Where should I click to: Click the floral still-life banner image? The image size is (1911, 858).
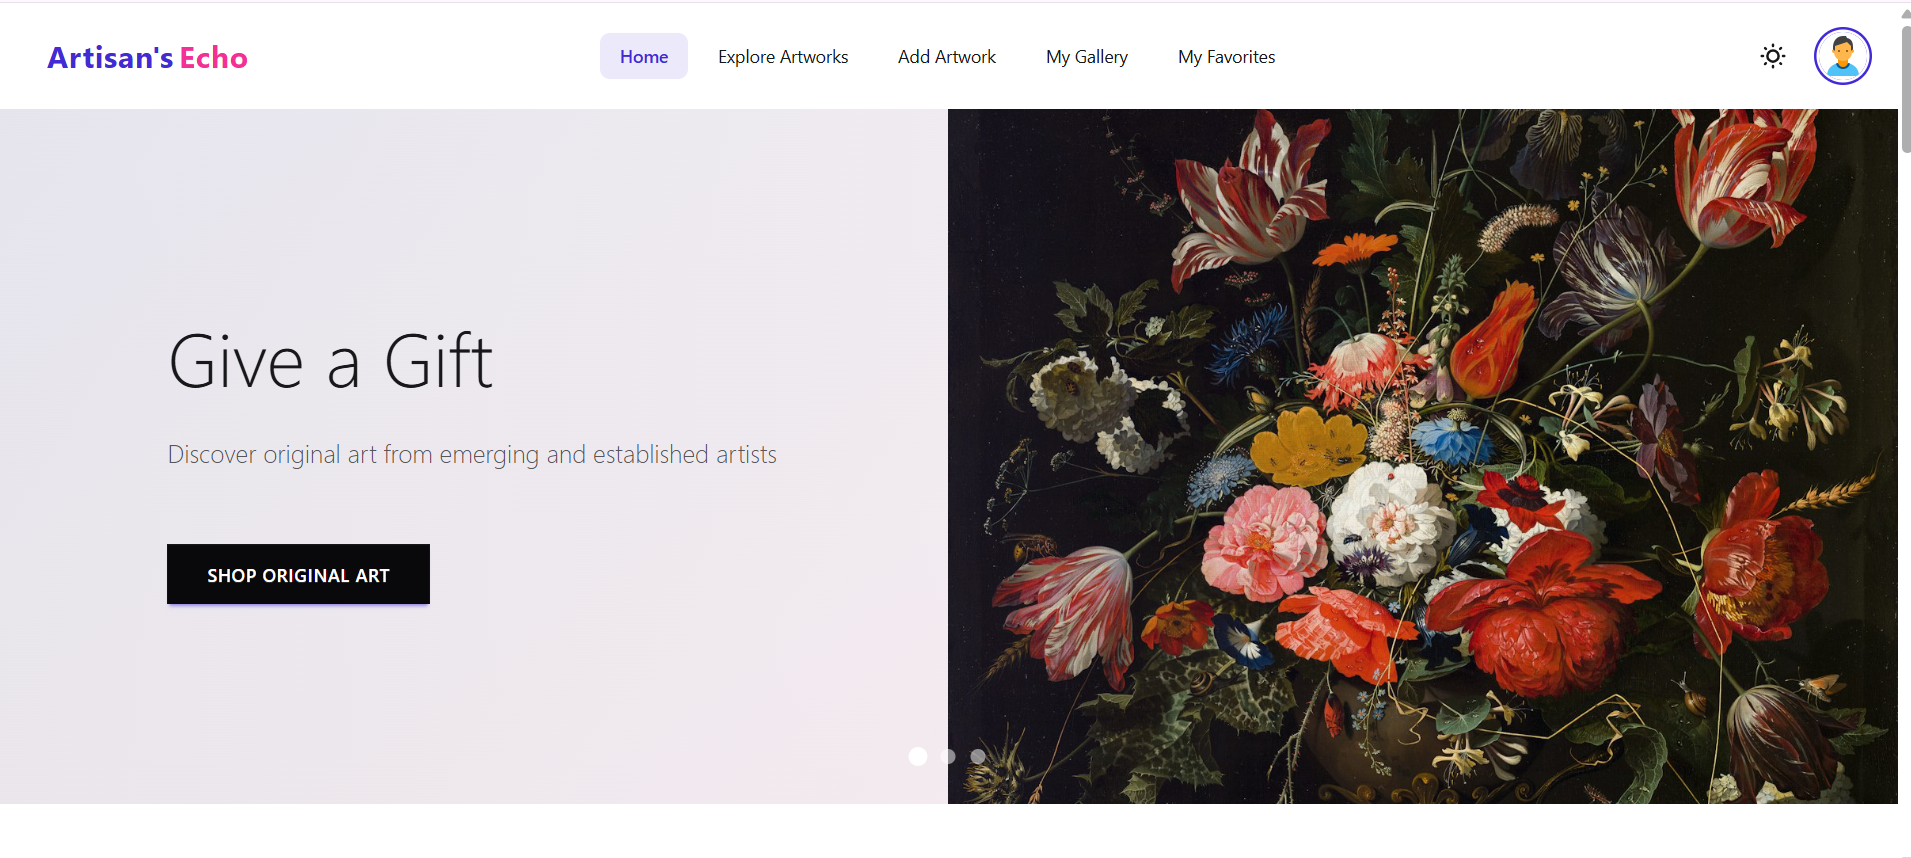pyautogui.click(x=1422, y=456)
